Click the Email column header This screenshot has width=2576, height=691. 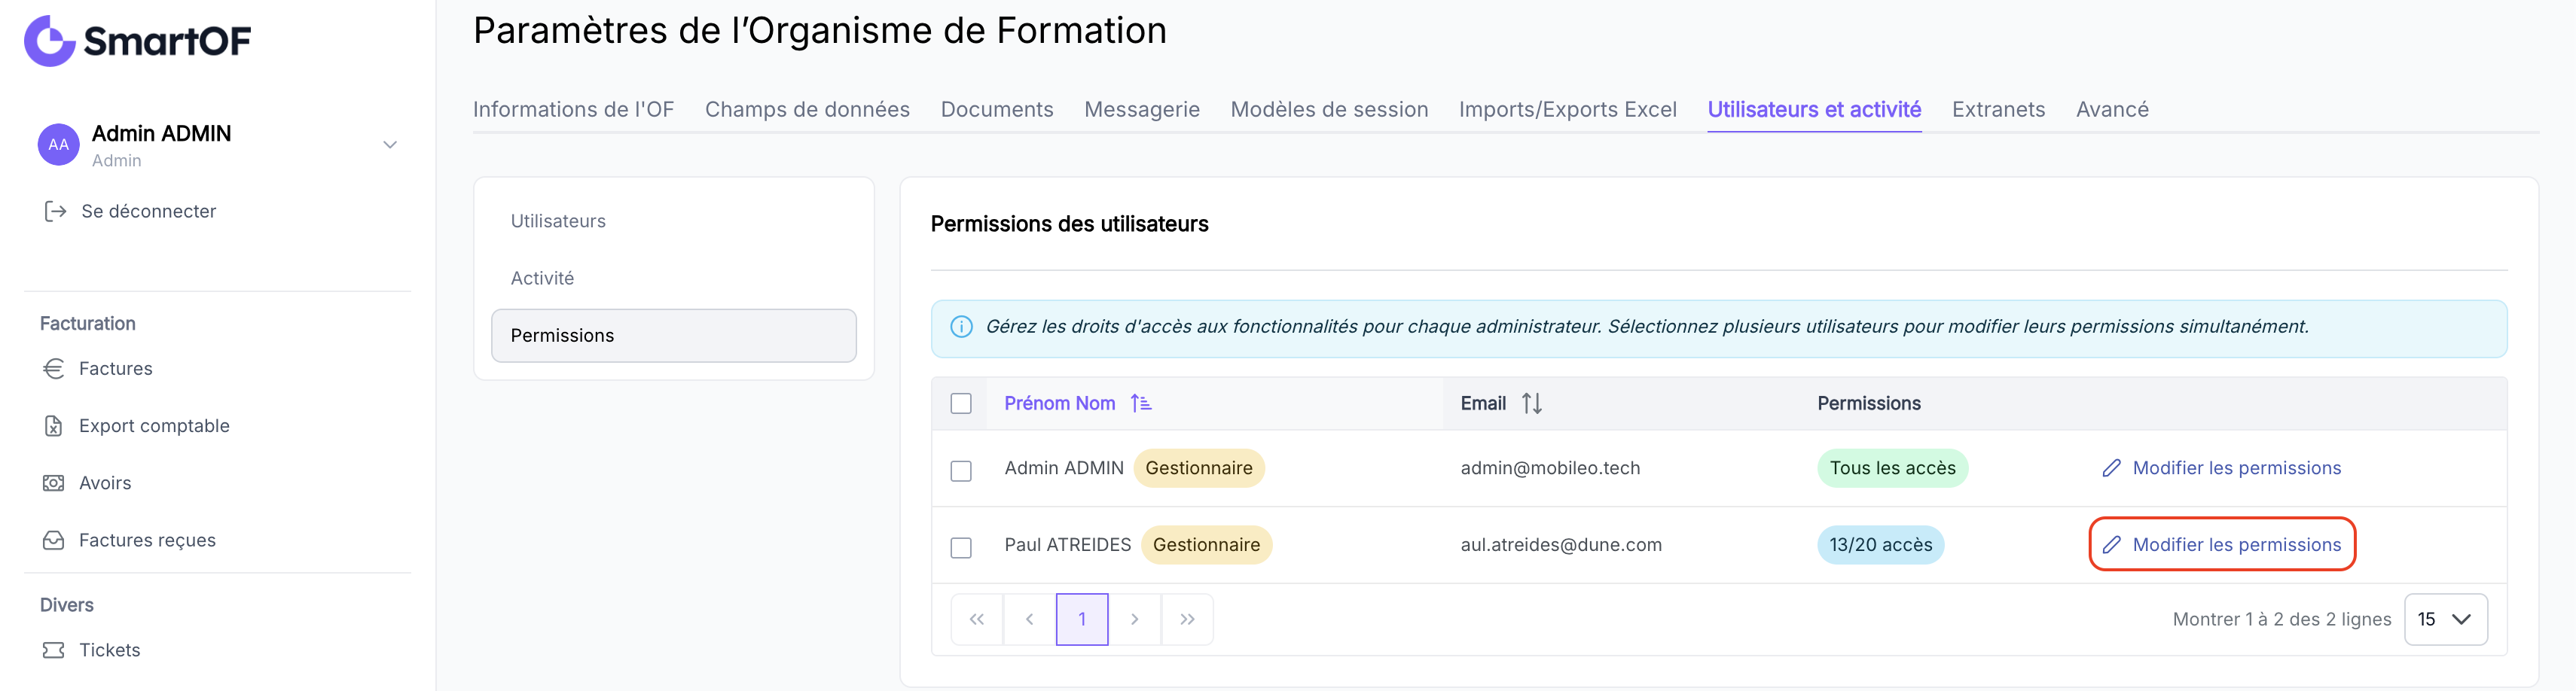point(1482,403)
